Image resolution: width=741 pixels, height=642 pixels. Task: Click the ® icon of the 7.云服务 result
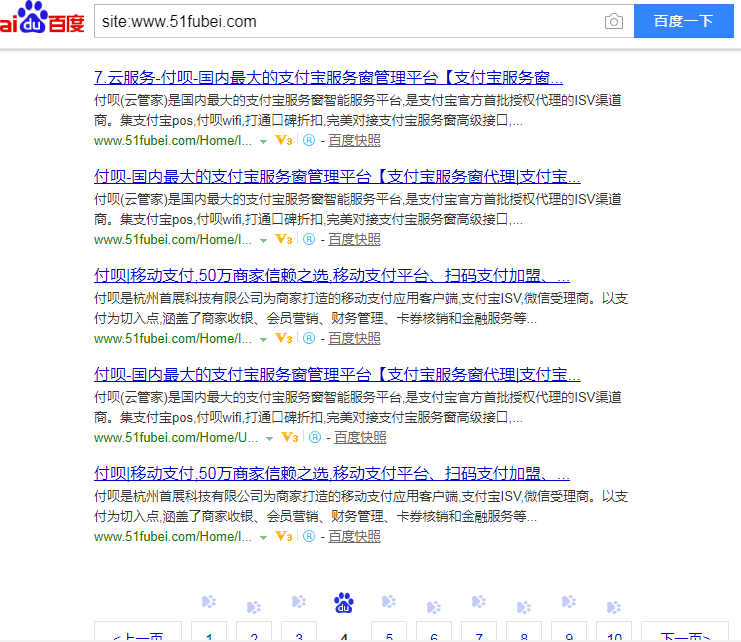309,140
